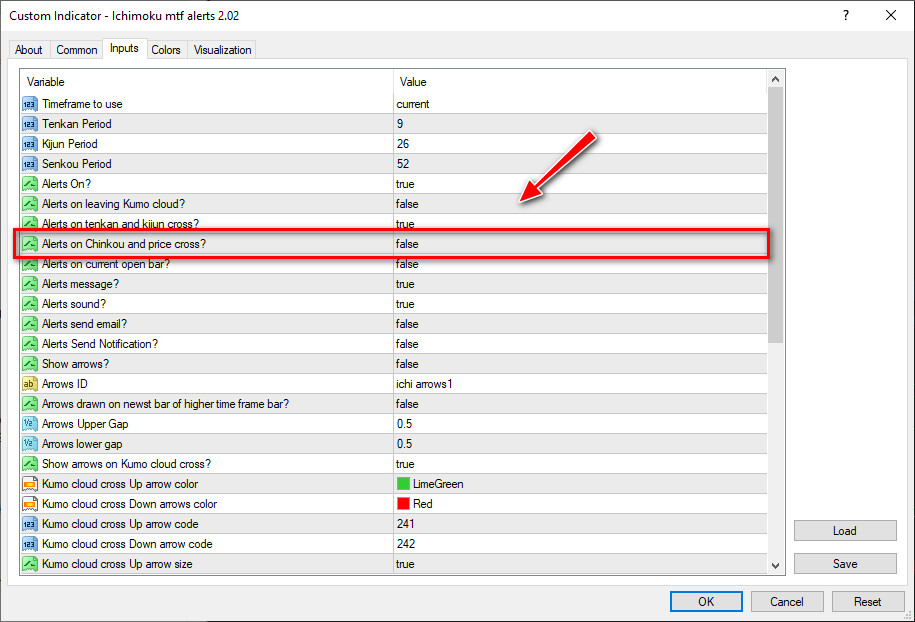Toggle the Alerts on Chinkou and price cross value
The height and width of the screenshot is (622, 915).
tap(580, 244)
